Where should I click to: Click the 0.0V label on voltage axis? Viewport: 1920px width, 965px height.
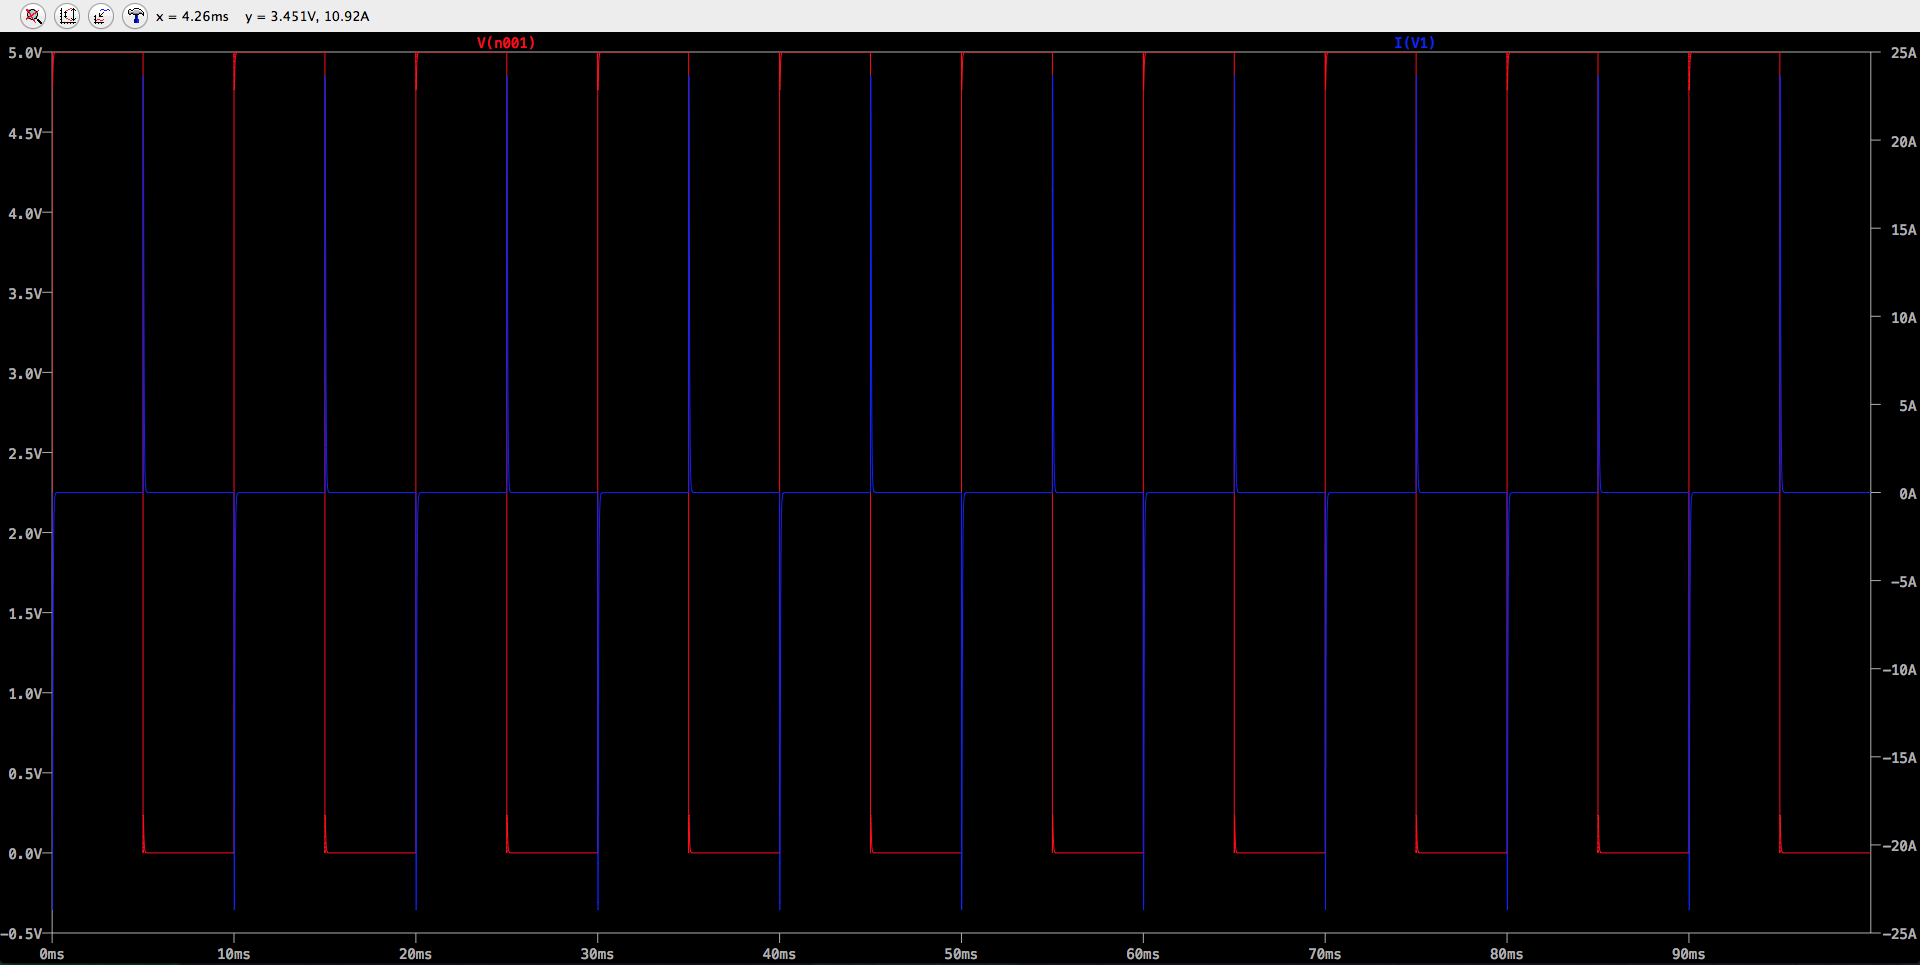[x=25, y=854]
